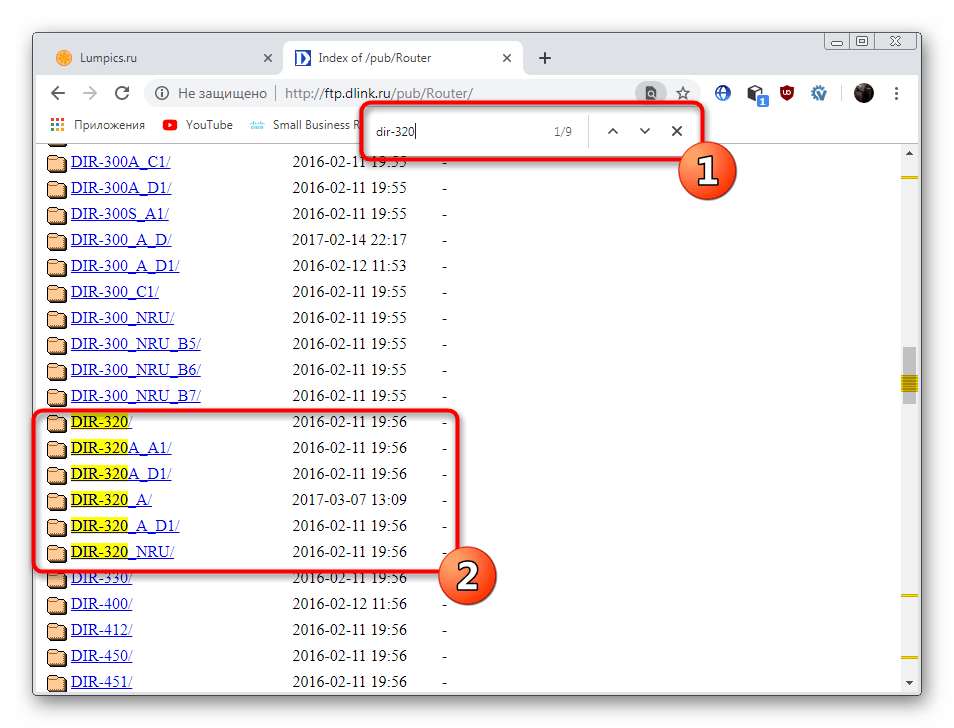Open a new browser tab
The image size is (954, 728).
(x=545, y=58)
